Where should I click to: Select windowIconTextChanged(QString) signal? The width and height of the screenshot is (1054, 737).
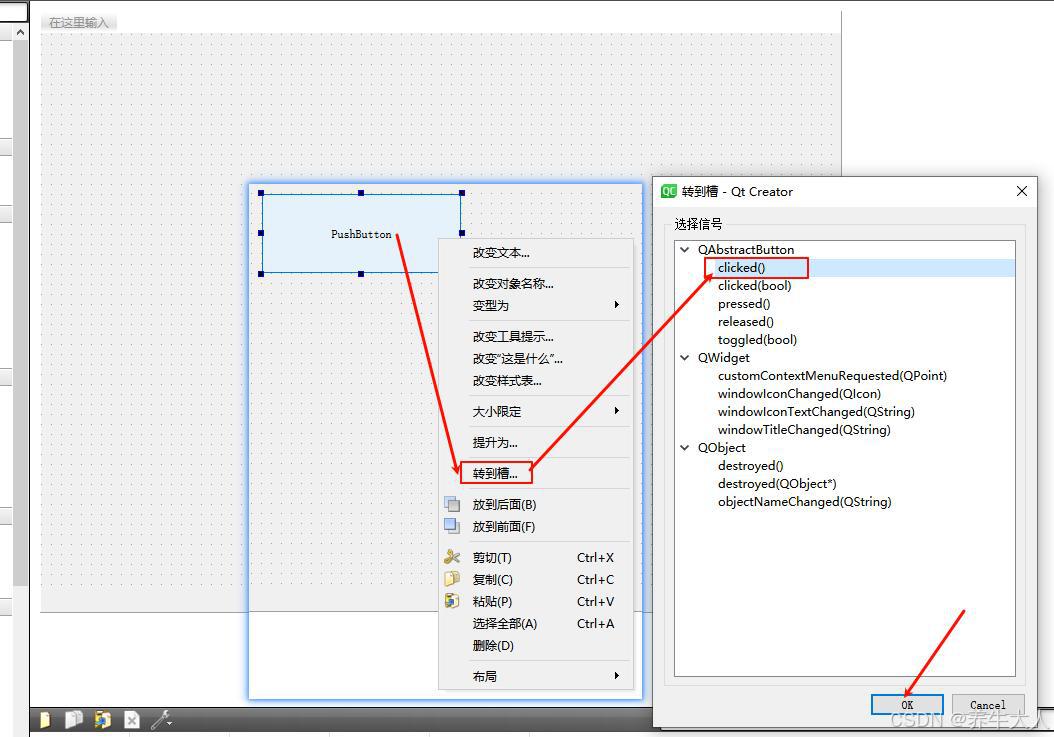(x=816, y=412)
